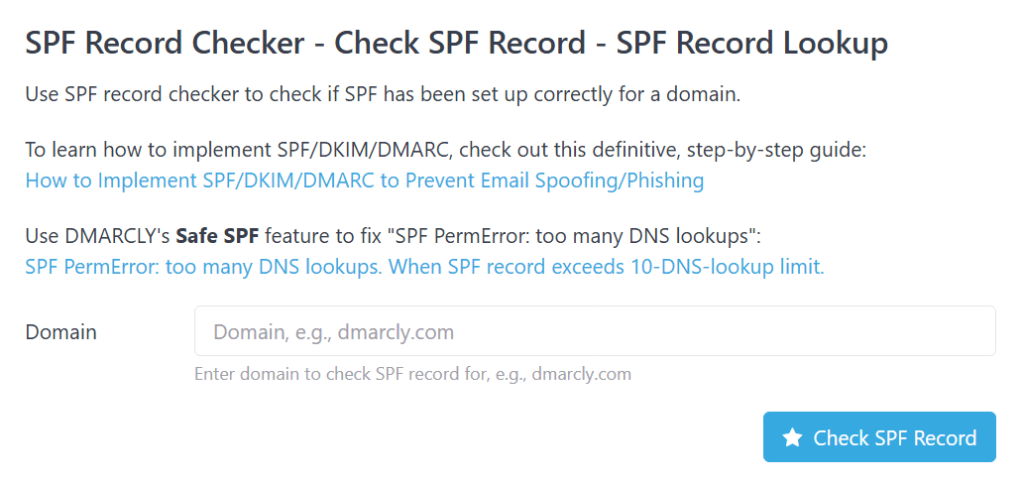Image resolution: width=1024 pixels, height=486 pixels.
Task: Focus the Domain text input field
Action: tap(594, 331)
